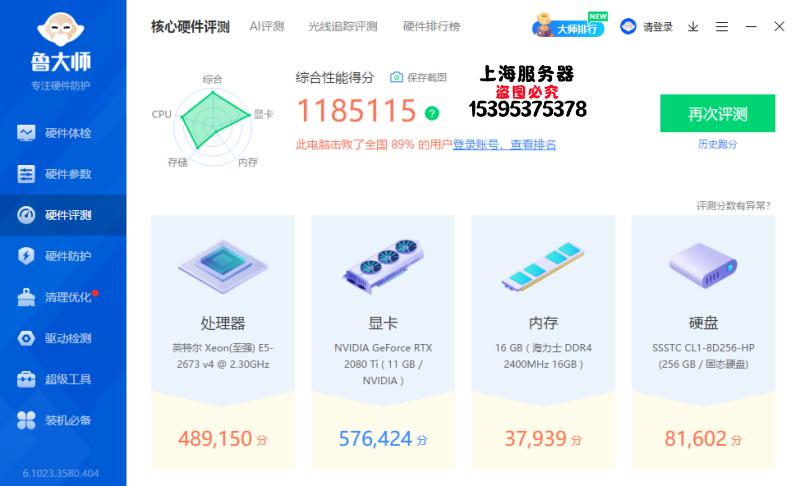Open 装机必备 in the sidebar

(63, 420)
